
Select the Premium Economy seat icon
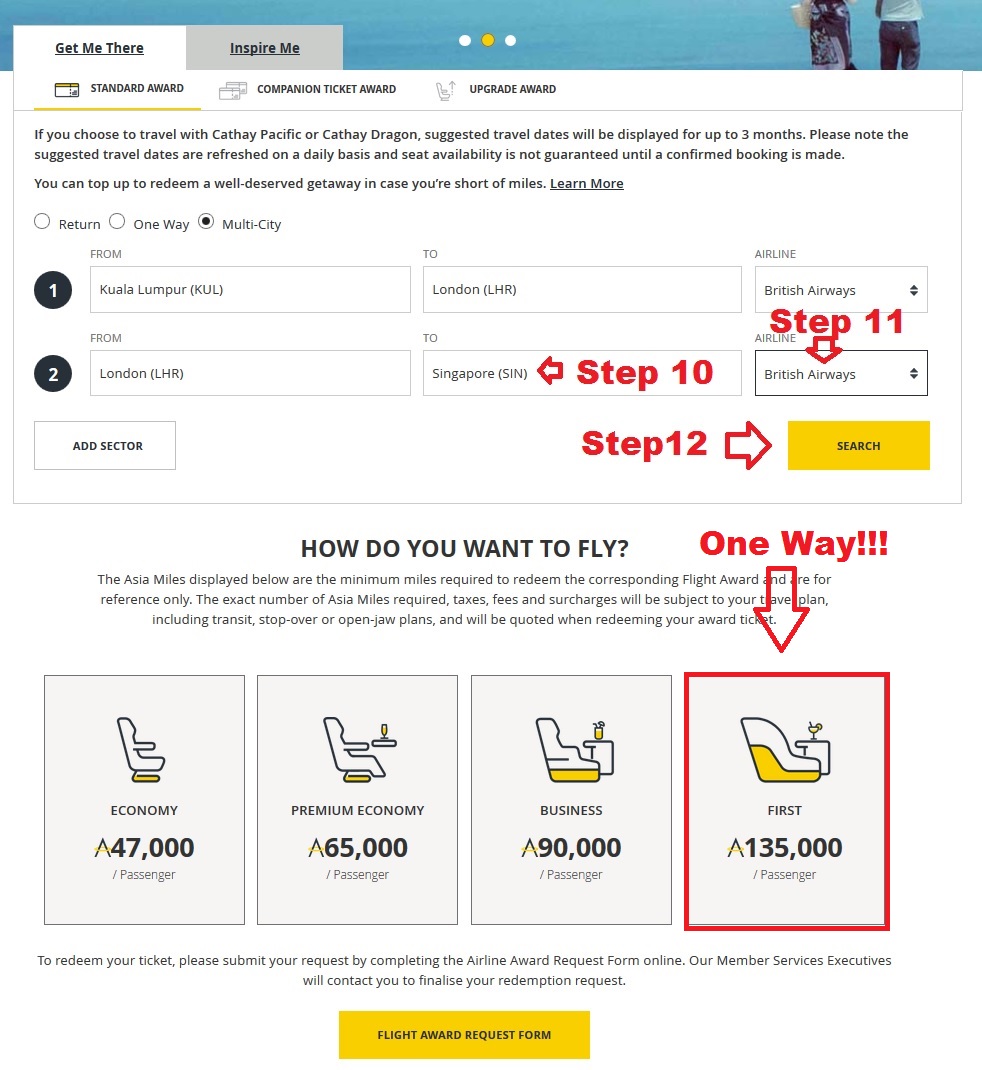(360, 749)
